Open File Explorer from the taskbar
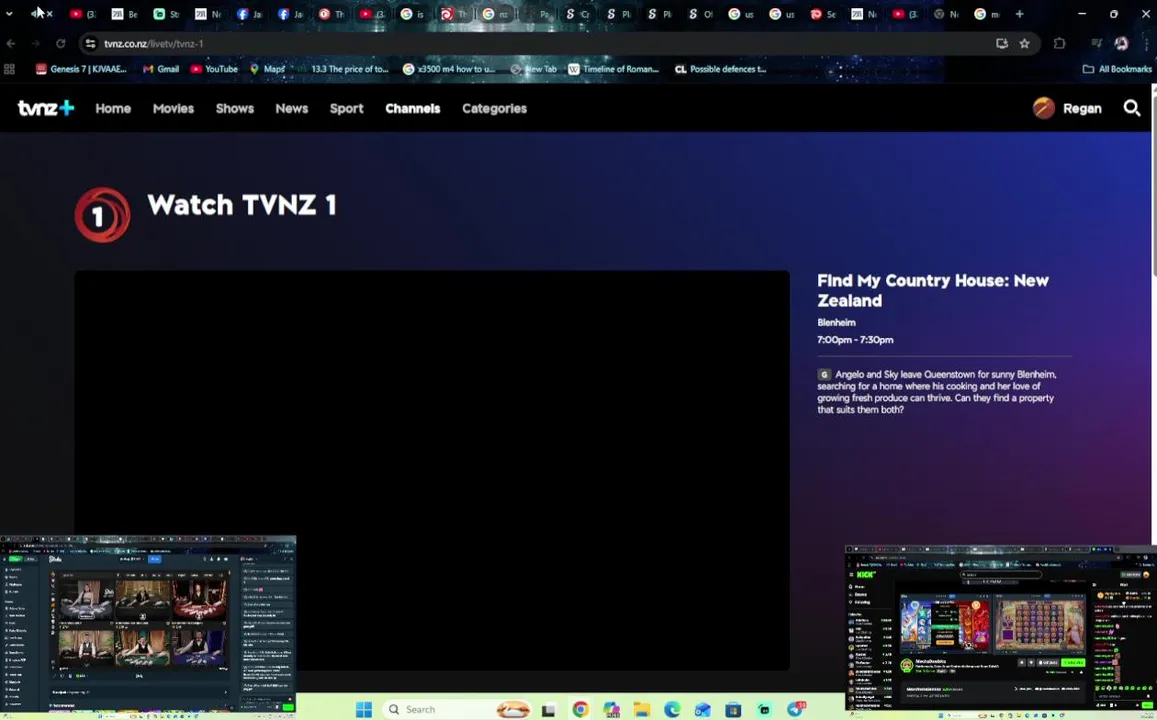This screenshot has height=720, width=1157. tap(641, 709)
